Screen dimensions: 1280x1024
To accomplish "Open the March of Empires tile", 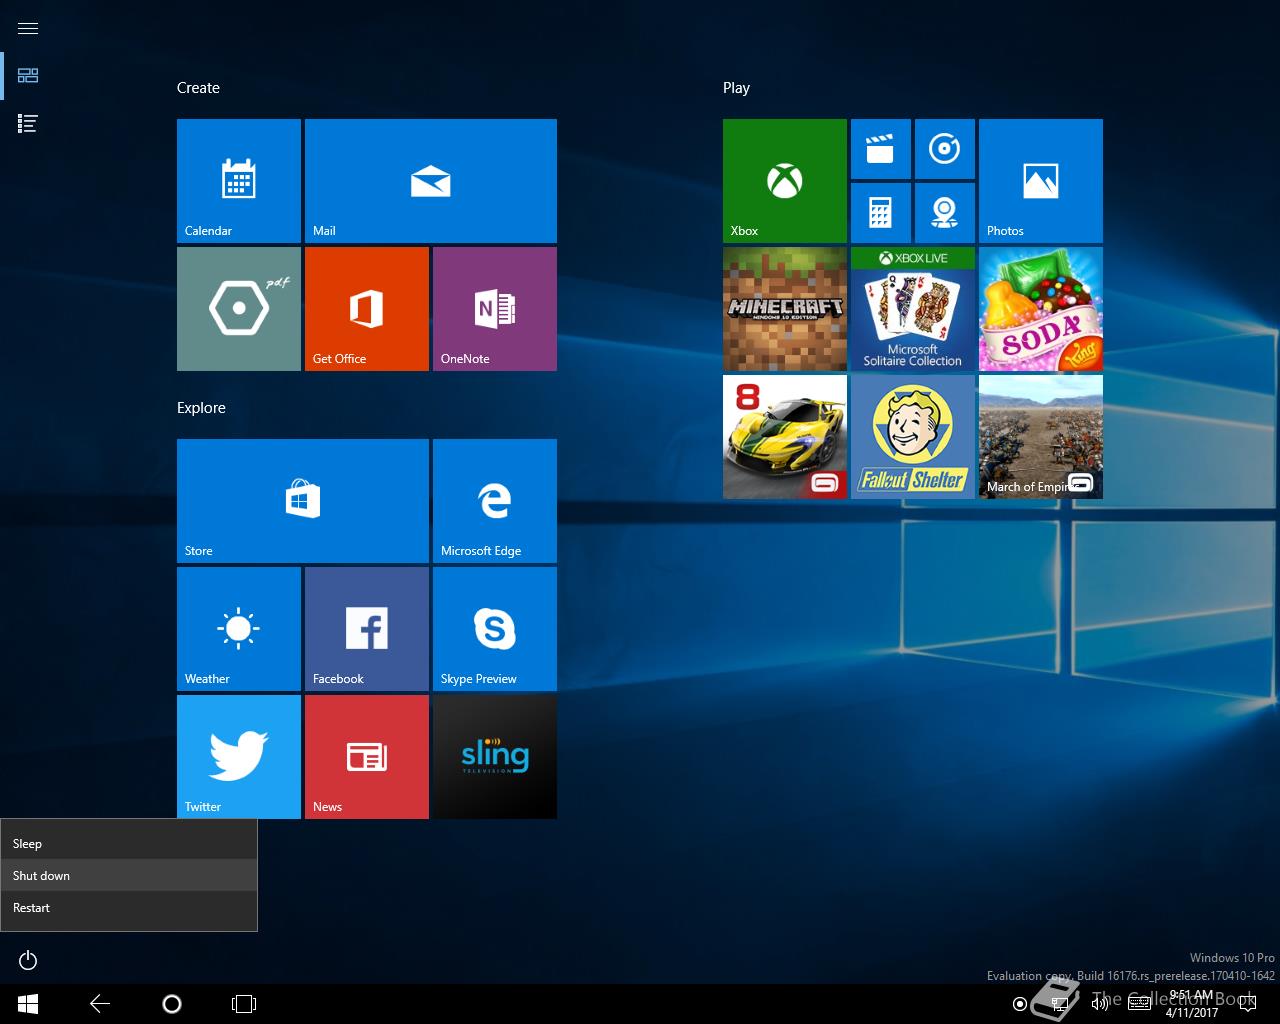I will point(1041,437).
